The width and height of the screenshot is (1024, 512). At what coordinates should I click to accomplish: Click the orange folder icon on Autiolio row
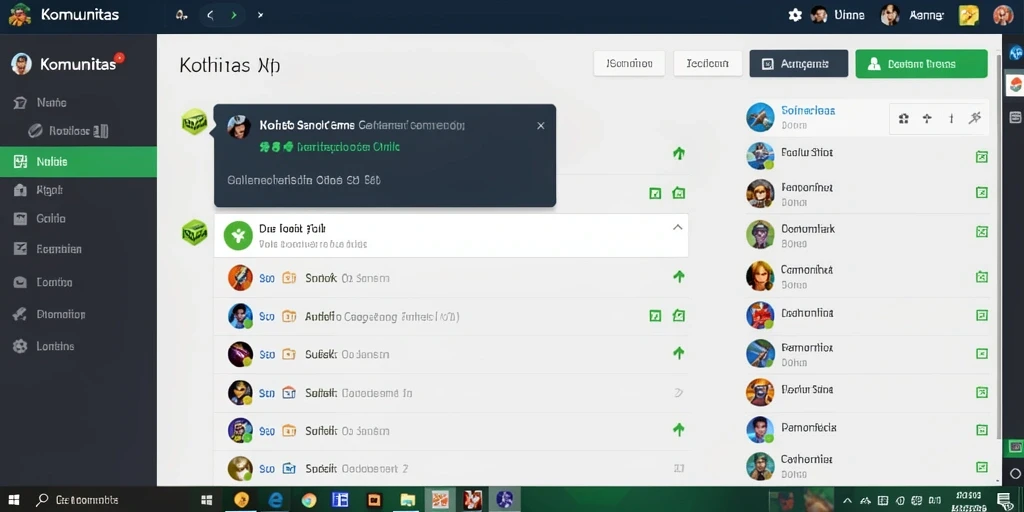[x=289, y=317]
